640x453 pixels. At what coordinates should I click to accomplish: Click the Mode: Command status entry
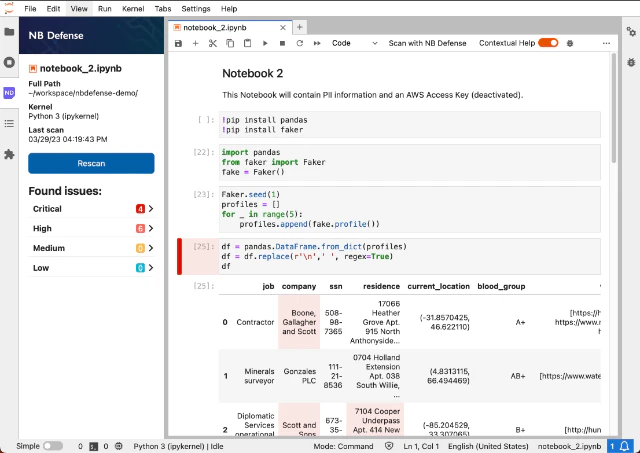(343, 446)
